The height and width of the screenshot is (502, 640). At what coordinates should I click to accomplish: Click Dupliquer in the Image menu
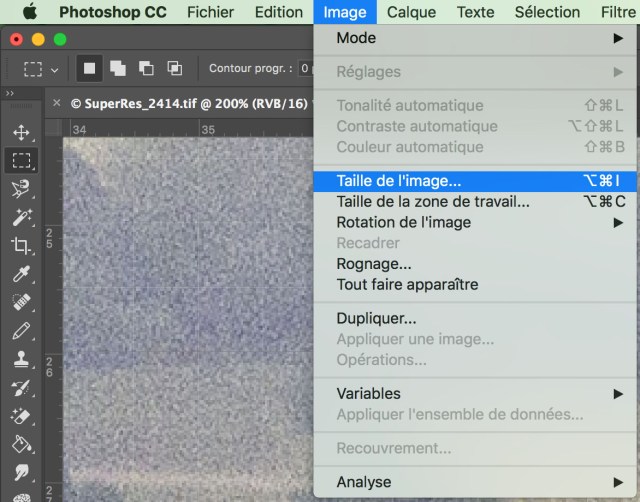pos(376,318)
